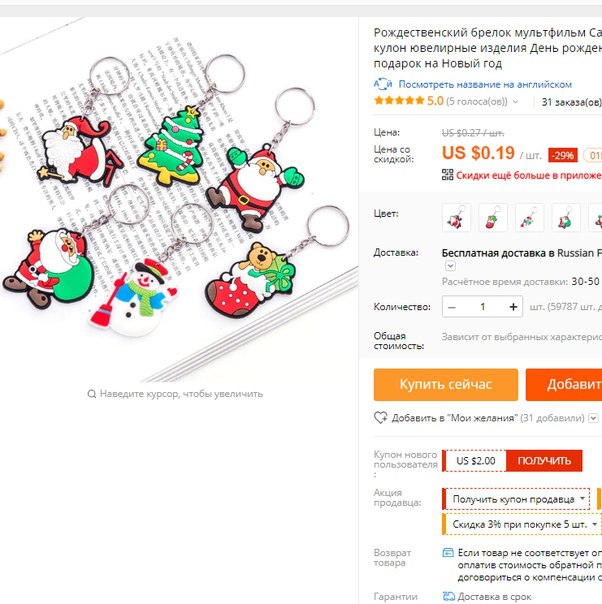Select the first Santa keychain color option

456,218
